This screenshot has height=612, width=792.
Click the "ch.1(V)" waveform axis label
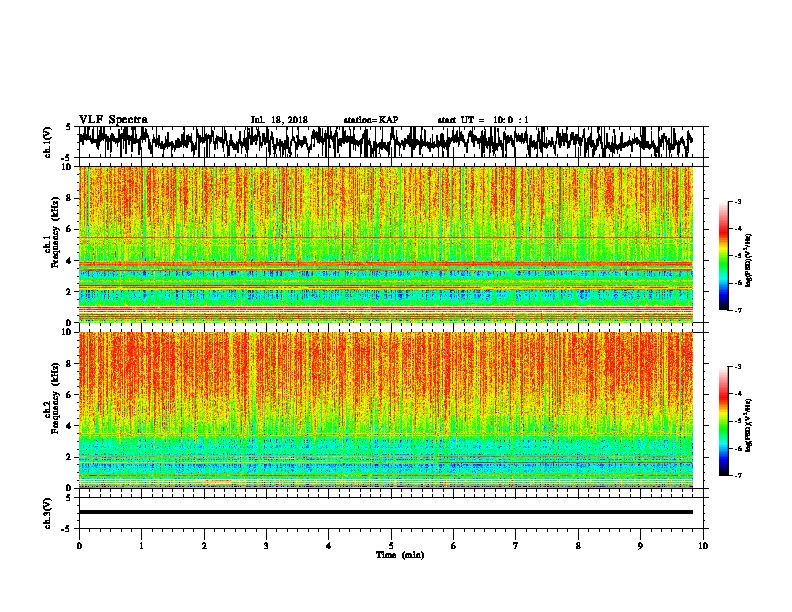click(48, 142)
